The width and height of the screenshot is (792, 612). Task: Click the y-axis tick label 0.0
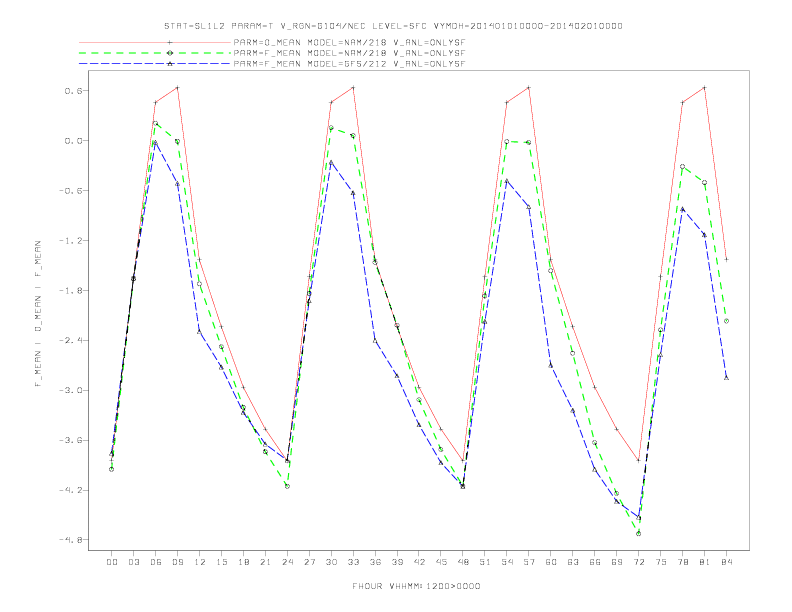pos(73,141)
